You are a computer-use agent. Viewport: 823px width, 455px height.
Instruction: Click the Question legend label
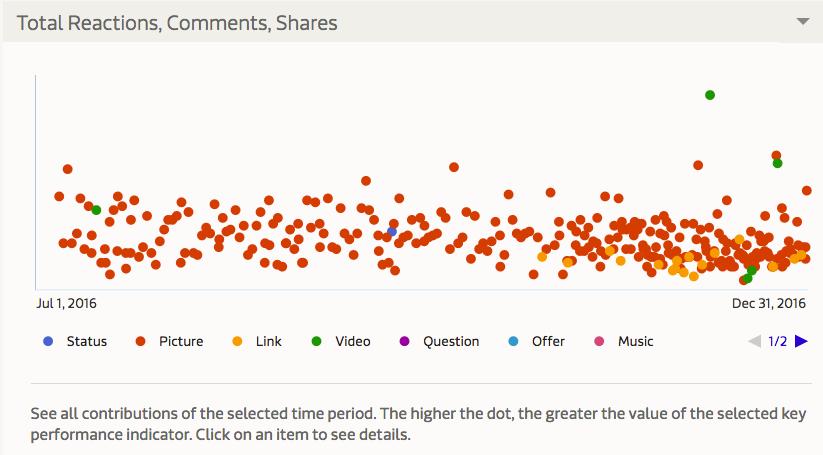point(451,341)
